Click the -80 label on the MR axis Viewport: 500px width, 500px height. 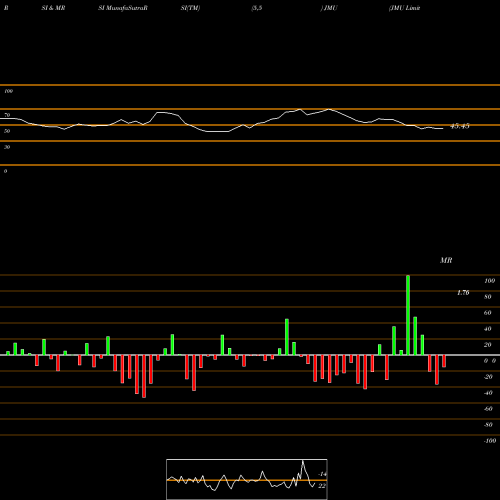(488, 425)
